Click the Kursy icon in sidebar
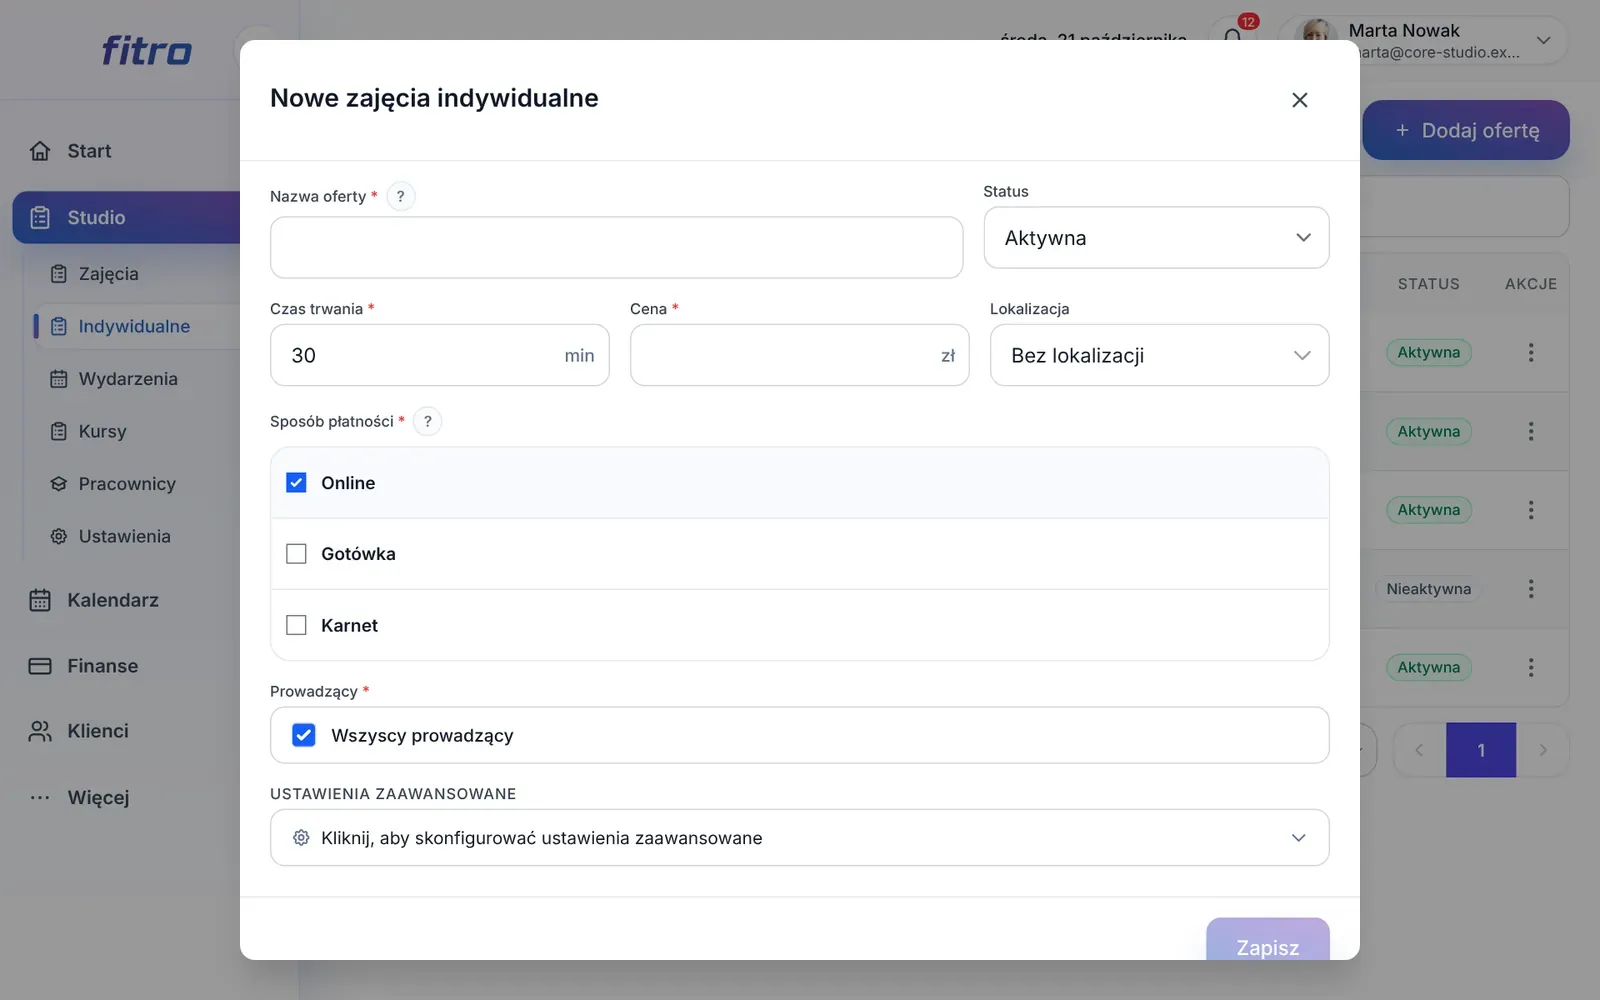The width and height of the screenshot is (1600, 1000). (59, 431)
